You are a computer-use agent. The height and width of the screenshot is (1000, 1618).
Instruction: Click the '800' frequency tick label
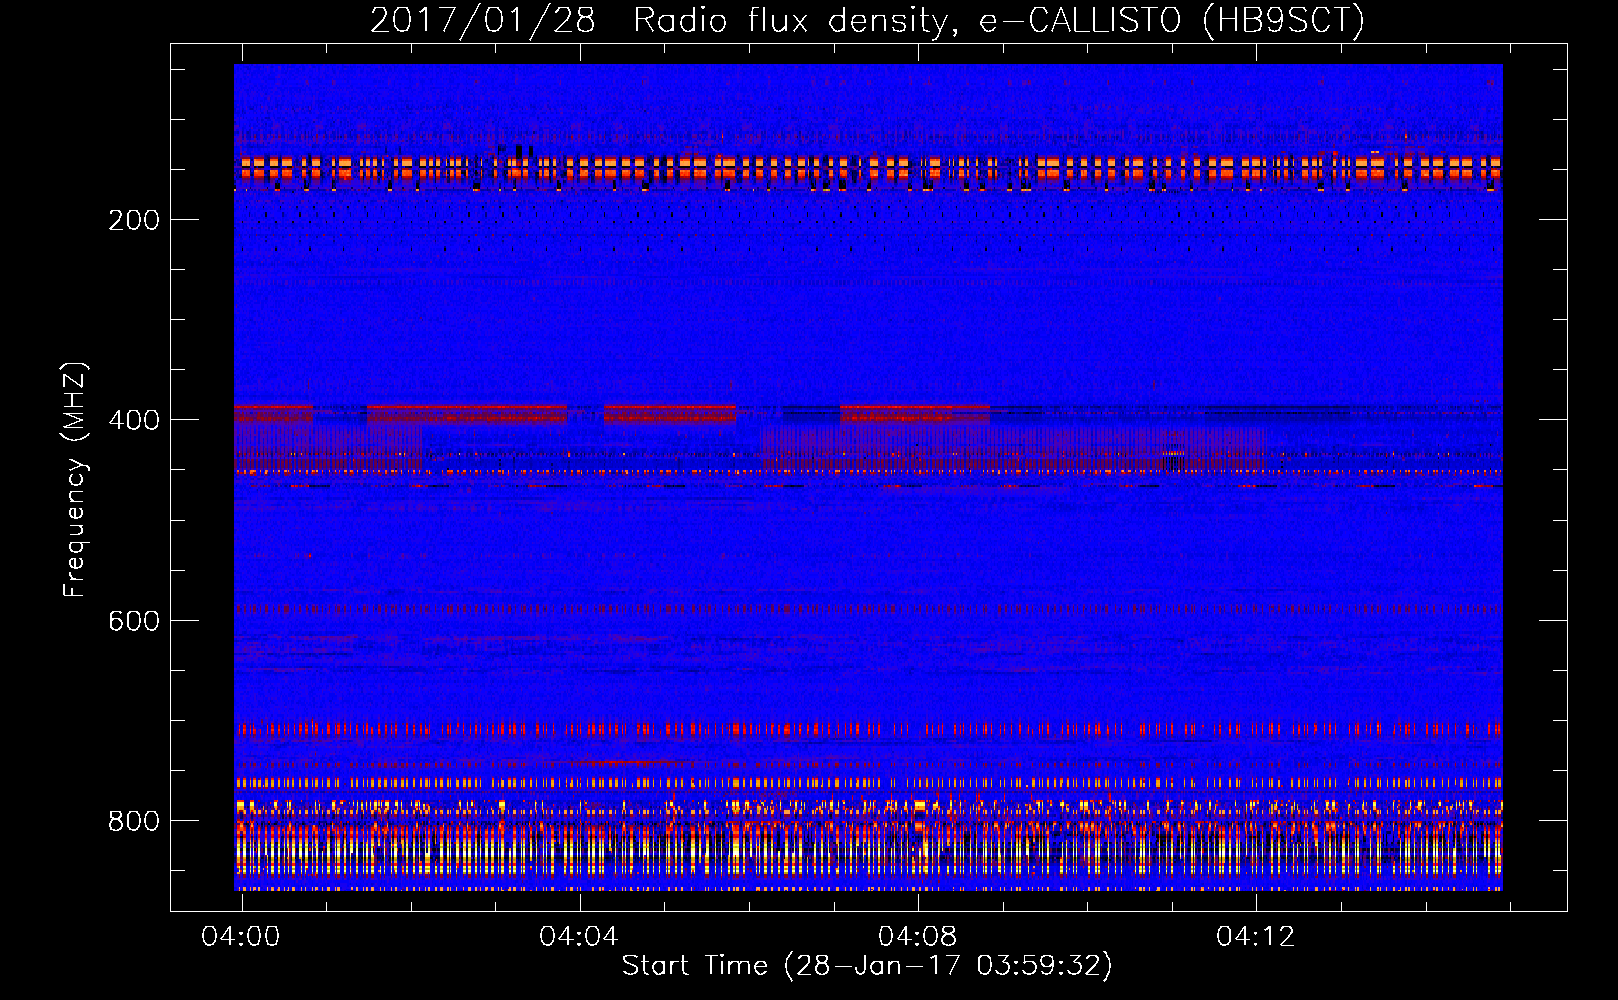click(x=134, y=821)
